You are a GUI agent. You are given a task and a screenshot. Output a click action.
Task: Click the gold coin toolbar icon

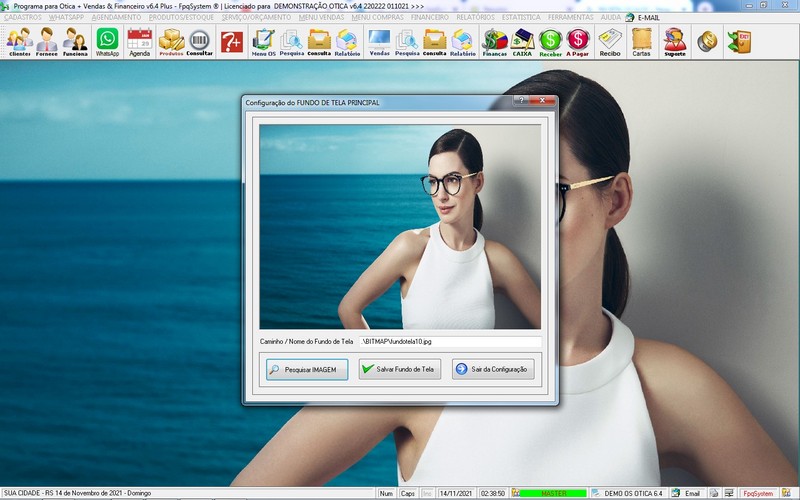(x=707, y=42)
